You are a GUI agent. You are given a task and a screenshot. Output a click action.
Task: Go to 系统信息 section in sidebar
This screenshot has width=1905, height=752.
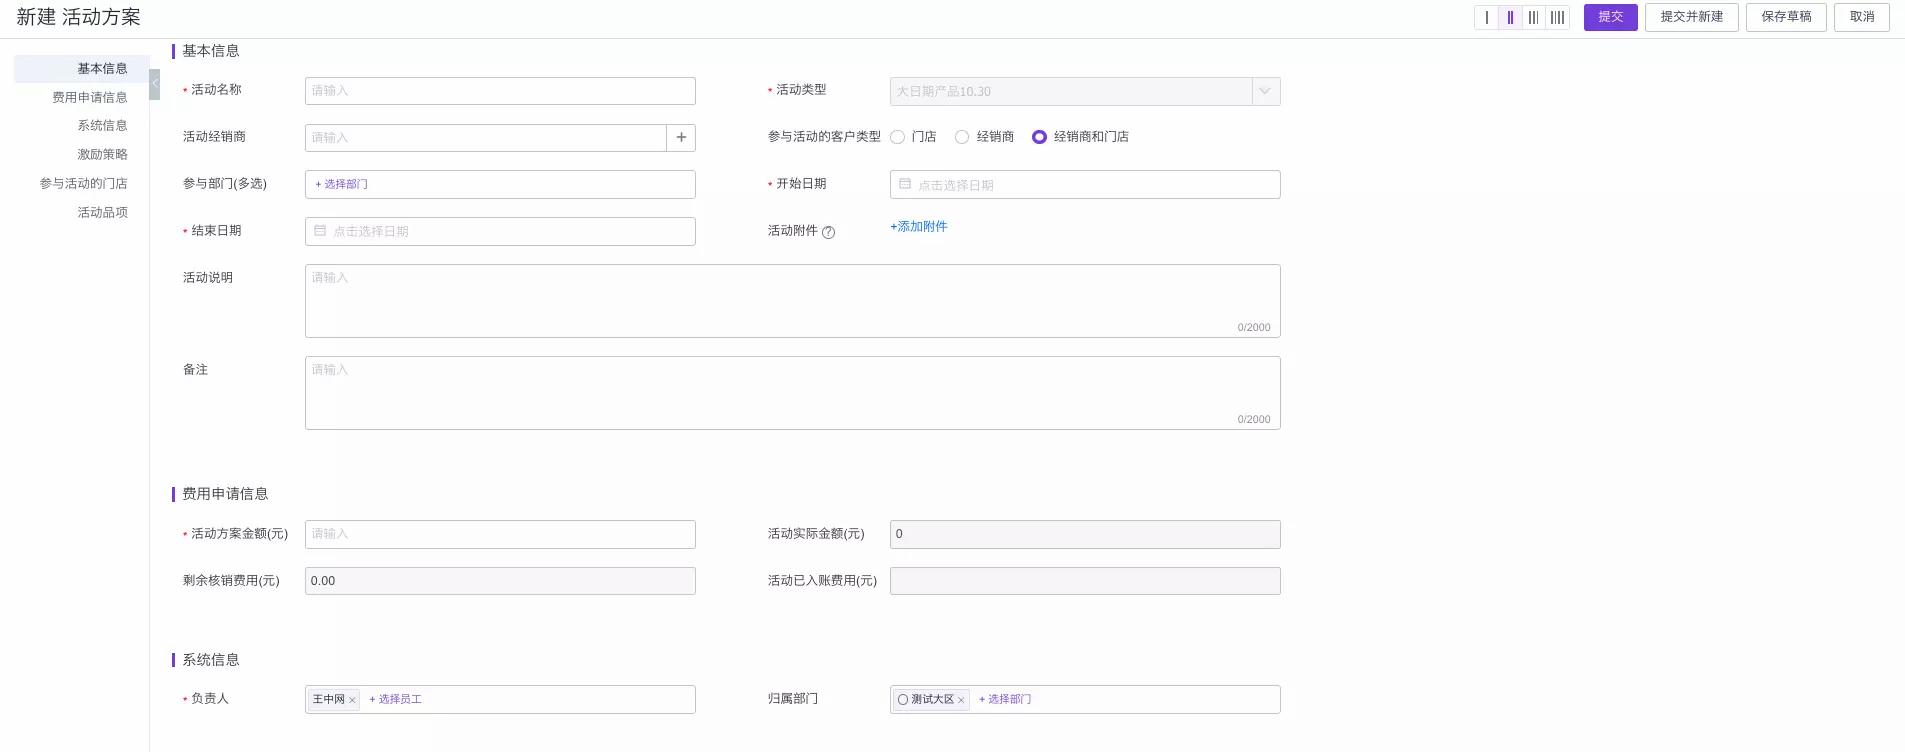102,126
